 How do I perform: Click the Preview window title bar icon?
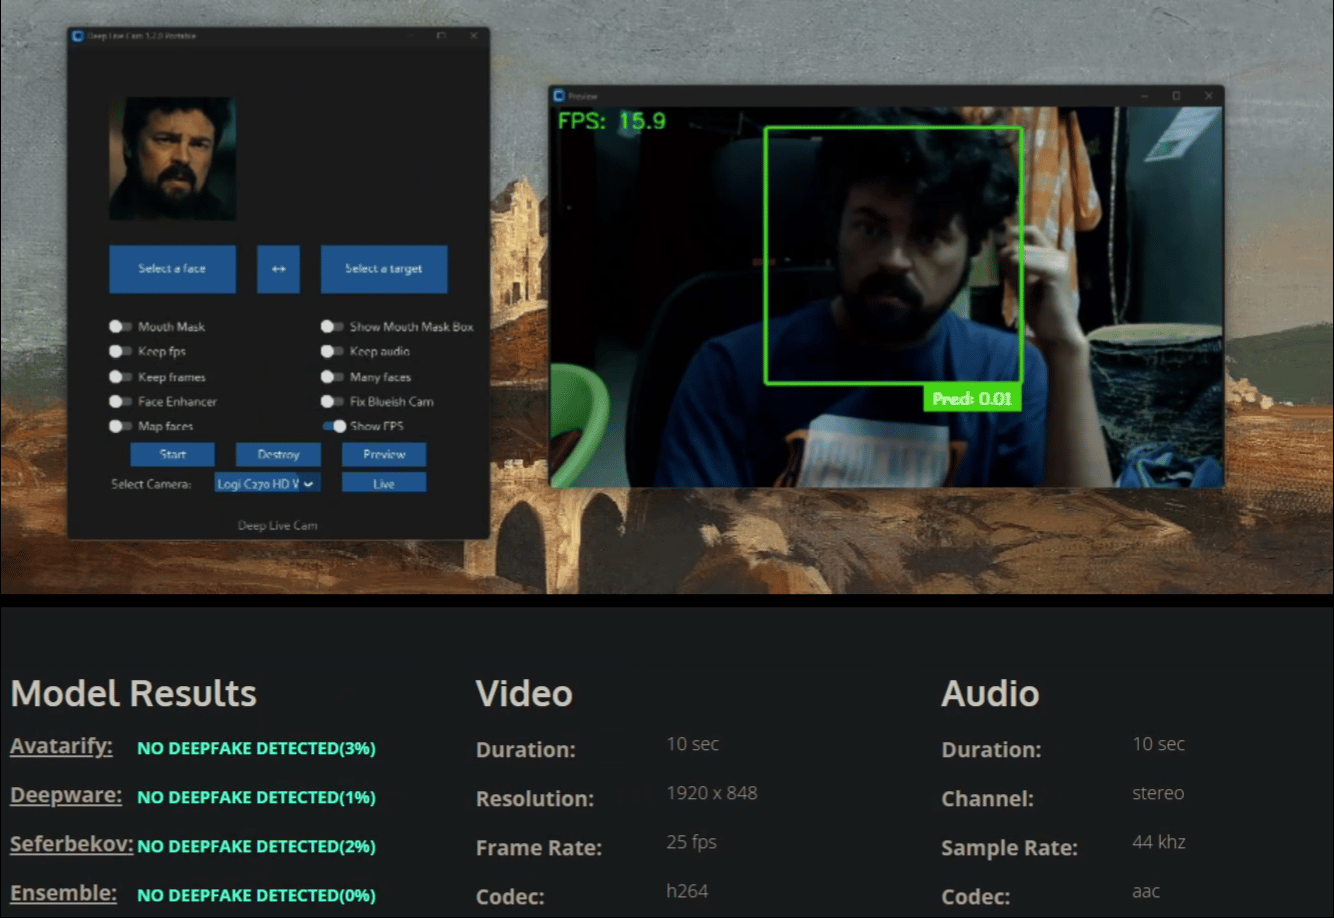559,96
